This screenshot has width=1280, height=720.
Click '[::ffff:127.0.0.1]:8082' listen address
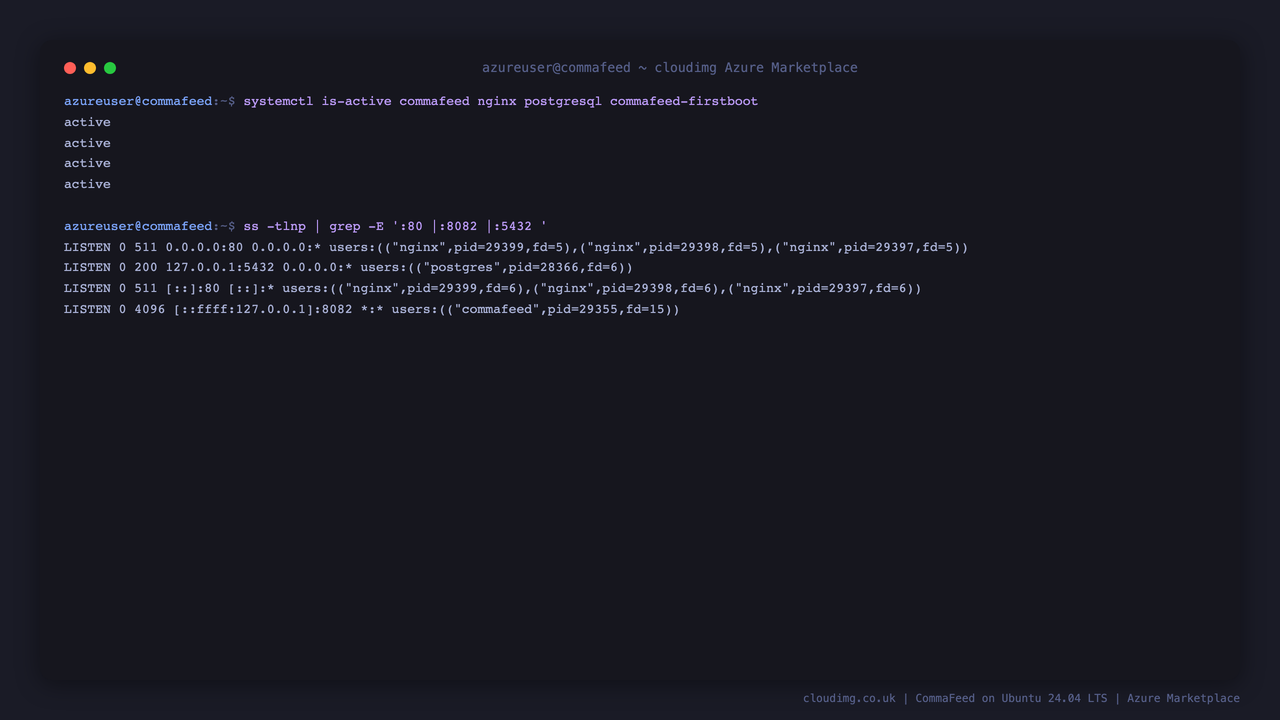click(263, 309)
